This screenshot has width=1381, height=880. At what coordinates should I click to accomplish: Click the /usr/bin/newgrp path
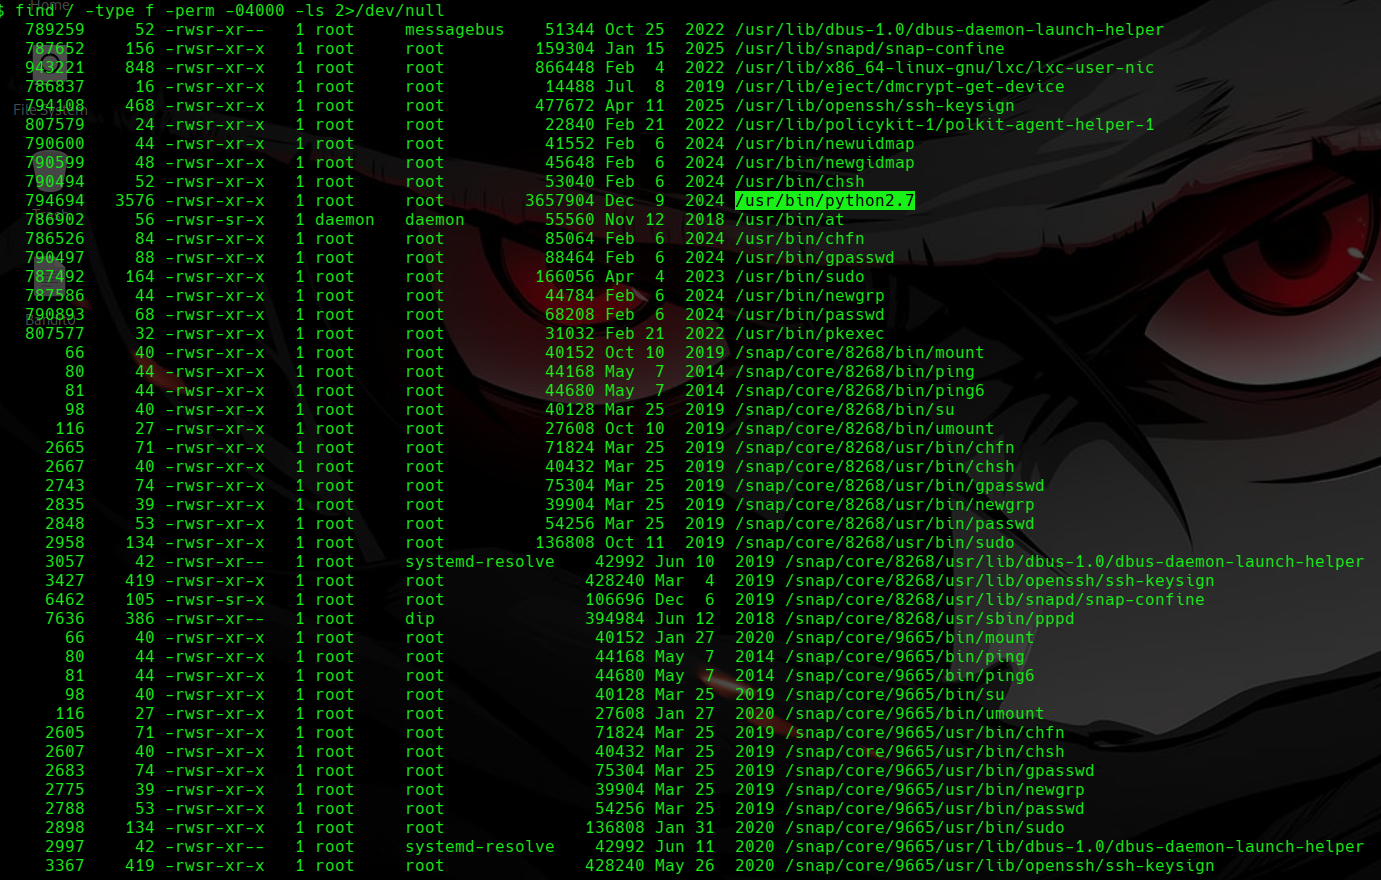(x=810, y=296)
